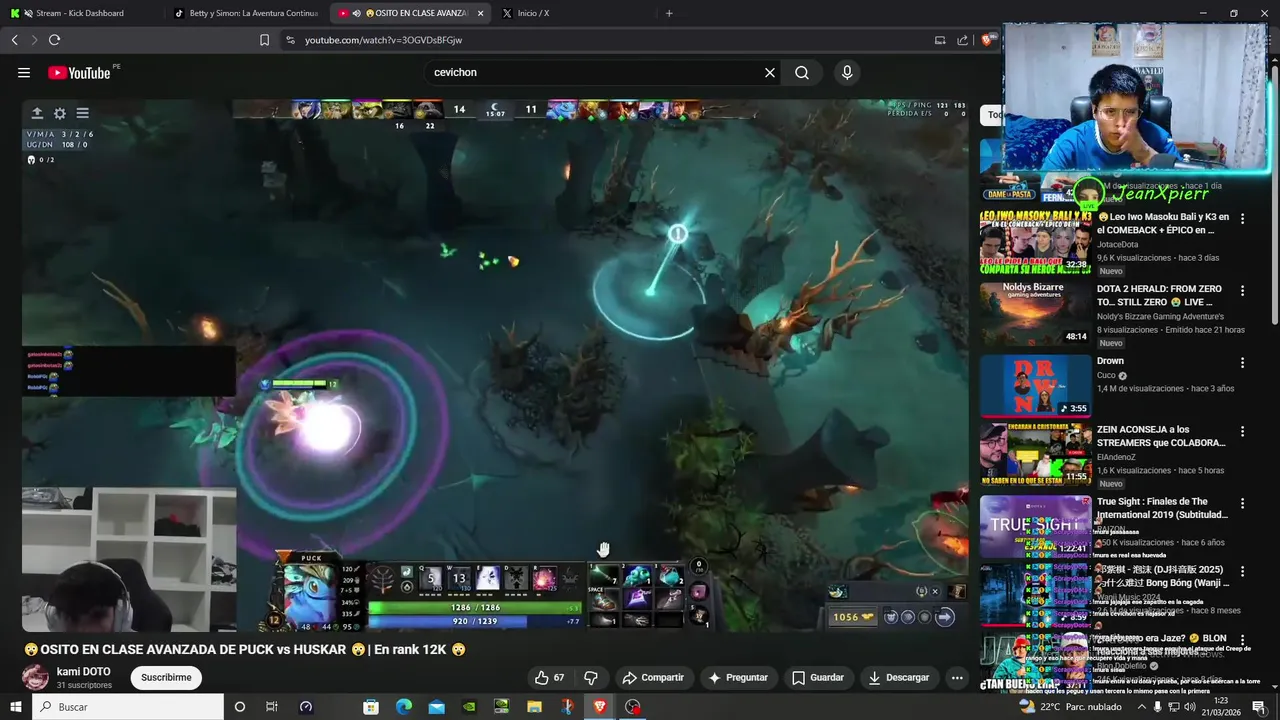Image resolution: width=1280 pixels, height=720 pixels.
Task: Start voice search with the microphone icon
Action: (847, 72)
